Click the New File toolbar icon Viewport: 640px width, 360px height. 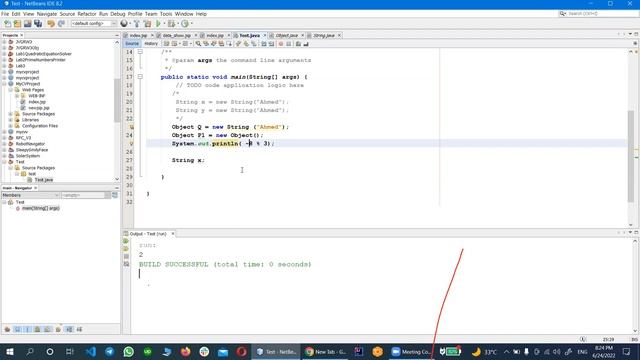click(x=7, y=24)
